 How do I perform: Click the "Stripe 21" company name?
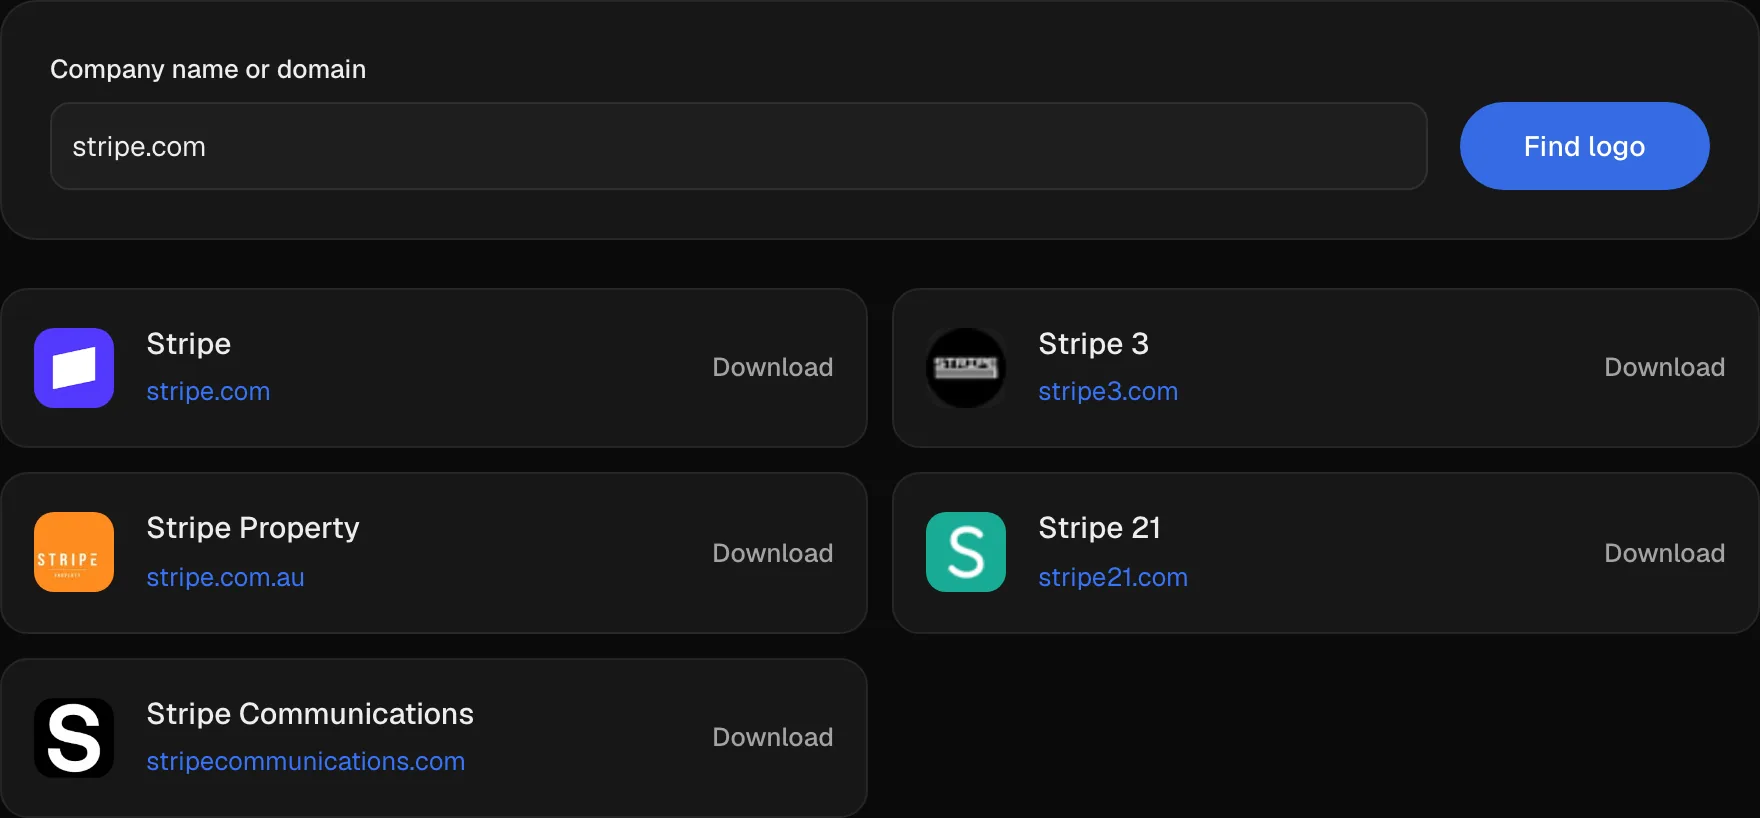(1099, 528)
